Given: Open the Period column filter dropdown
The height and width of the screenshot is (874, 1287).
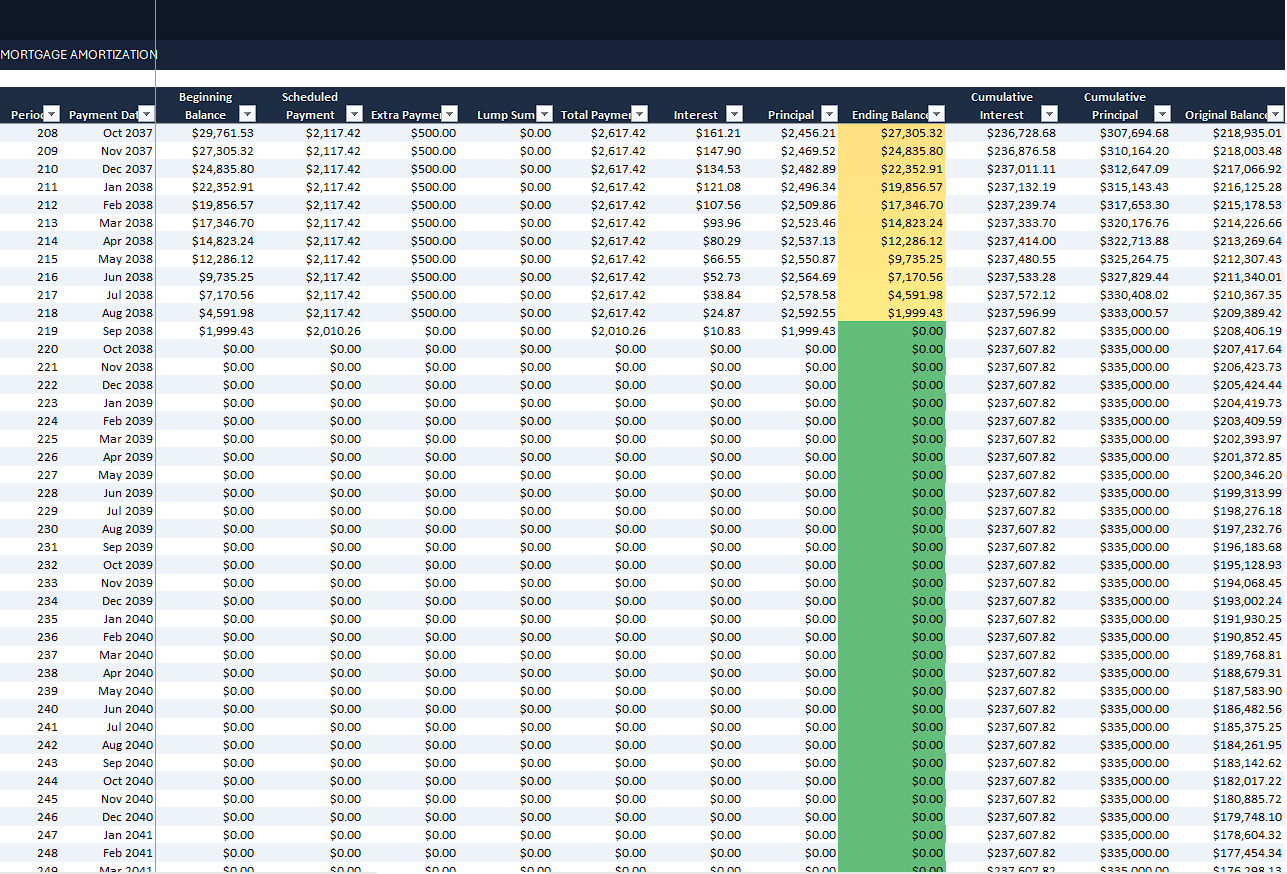Looking at the screenshot, I should [52, 114].
